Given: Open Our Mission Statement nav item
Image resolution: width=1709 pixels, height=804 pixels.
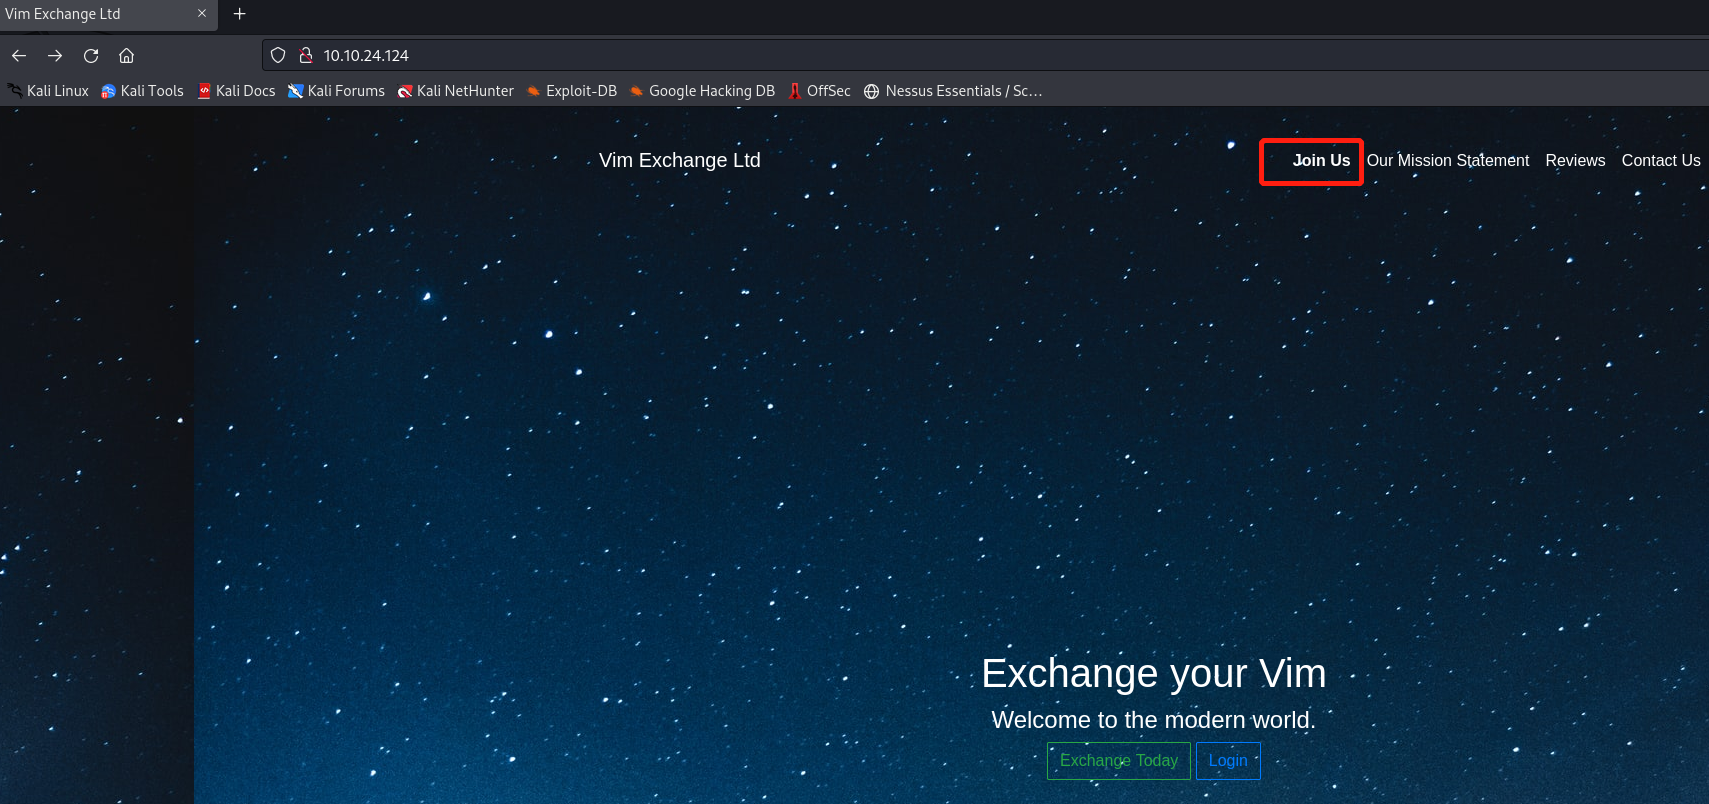Looking at the screenshot, I should coord(1447,161).
